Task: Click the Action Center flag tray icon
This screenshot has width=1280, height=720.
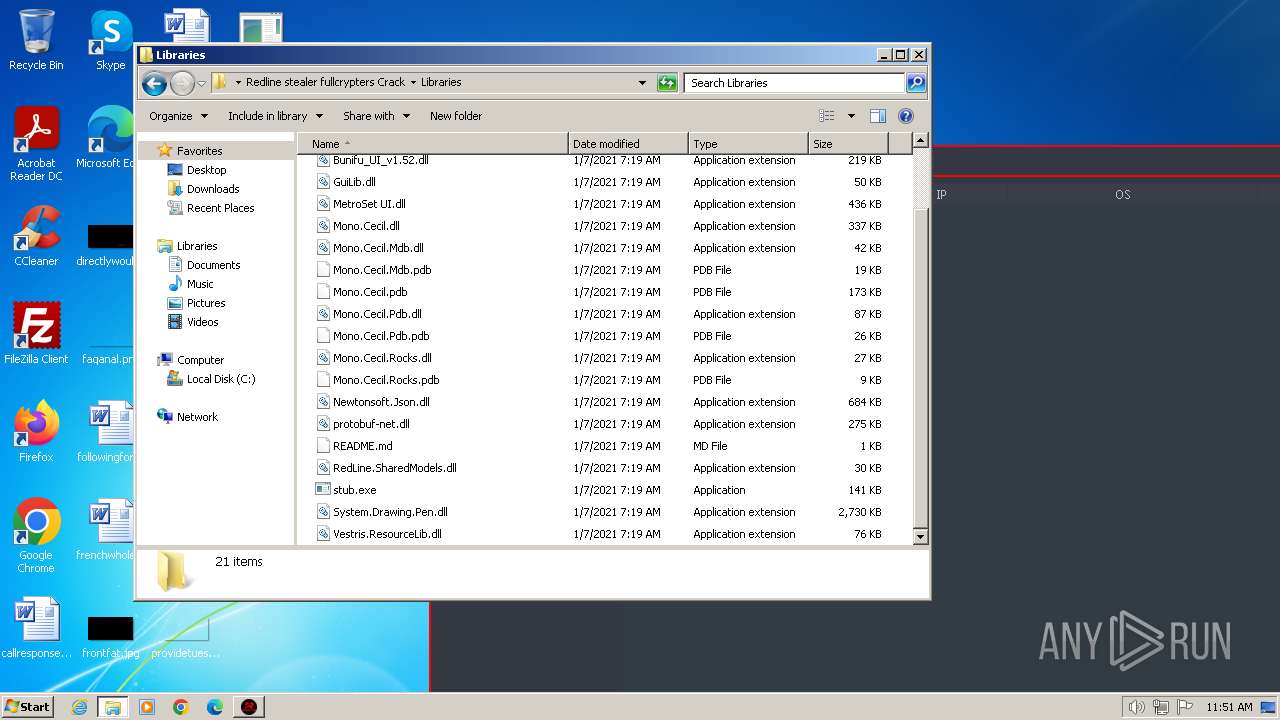Action: coord(1184,707)
